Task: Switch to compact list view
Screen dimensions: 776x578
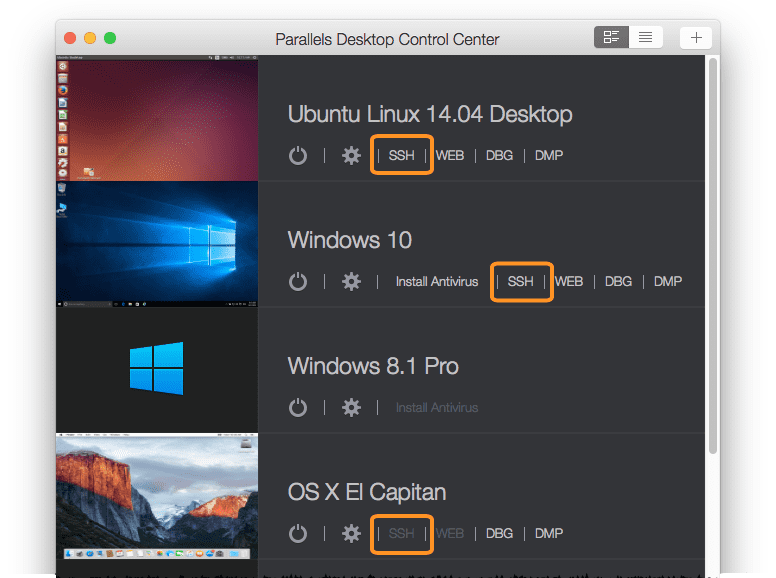Action: (645, 37)
